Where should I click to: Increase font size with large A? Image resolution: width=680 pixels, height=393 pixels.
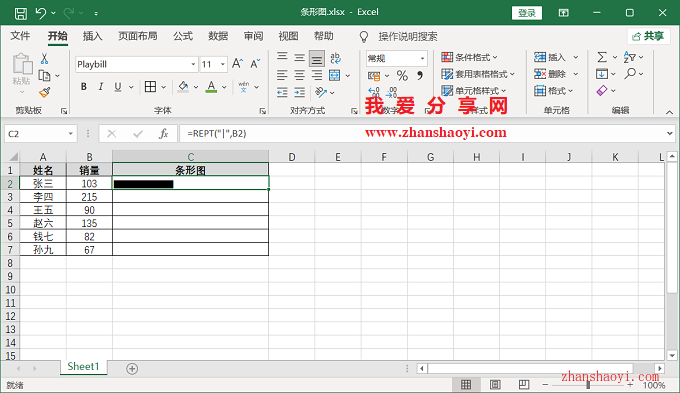tap(237, 64)
